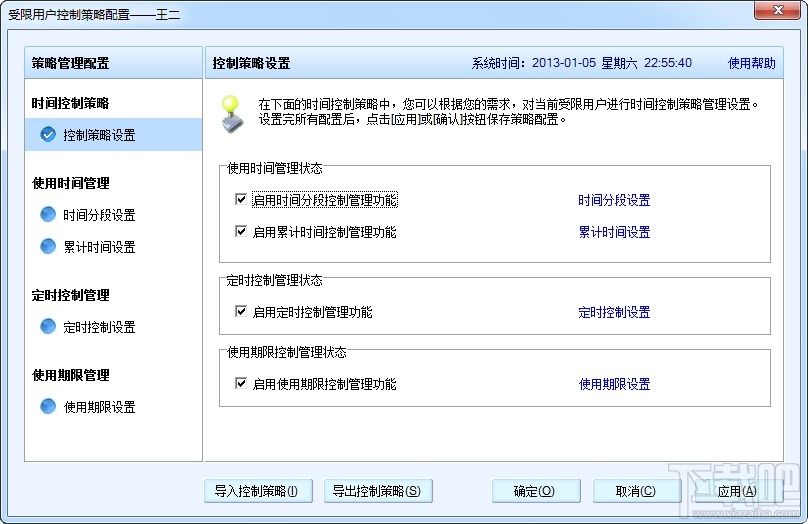Click the 使用期限设置 link on the right
The width and height of the screenshot is (808, 524).
tap(614, 384)
